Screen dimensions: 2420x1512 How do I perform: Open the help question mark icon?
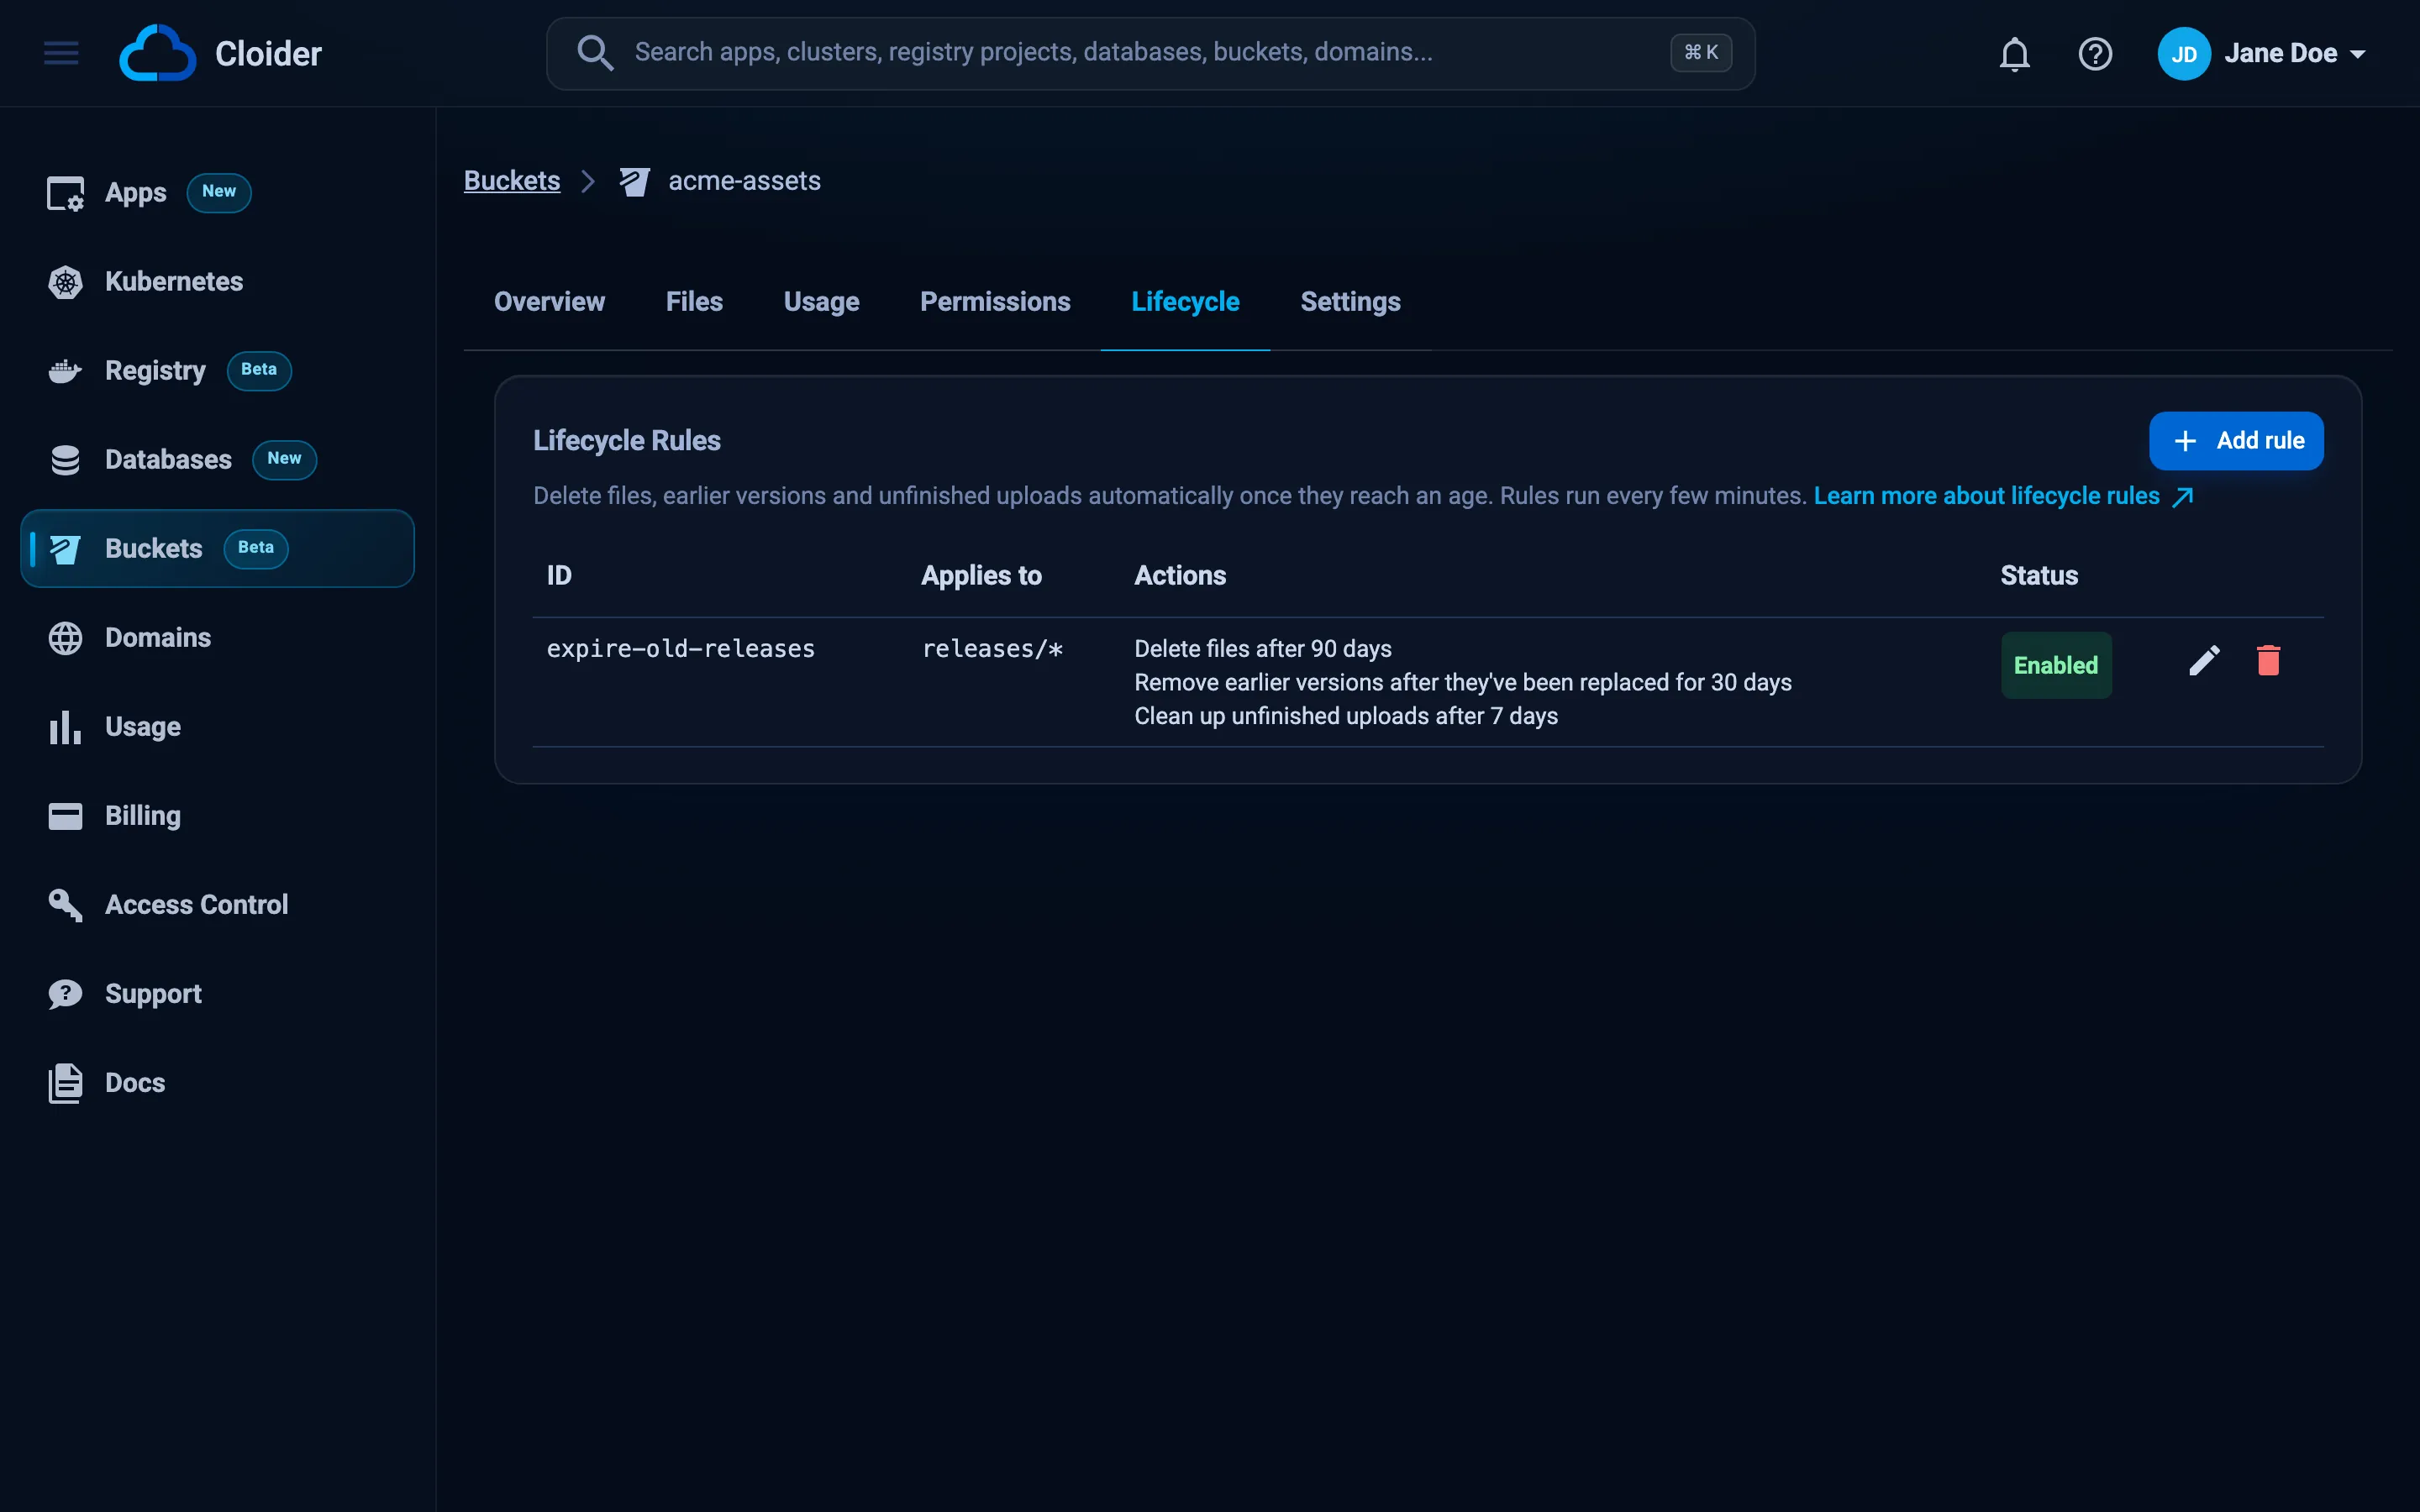tap(2095, 54)
